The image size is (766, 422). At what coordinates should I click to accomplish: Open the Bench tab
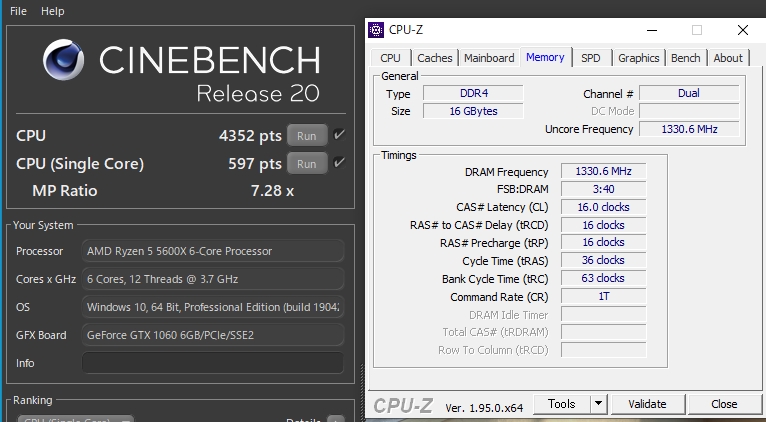[x=685, y=58]
